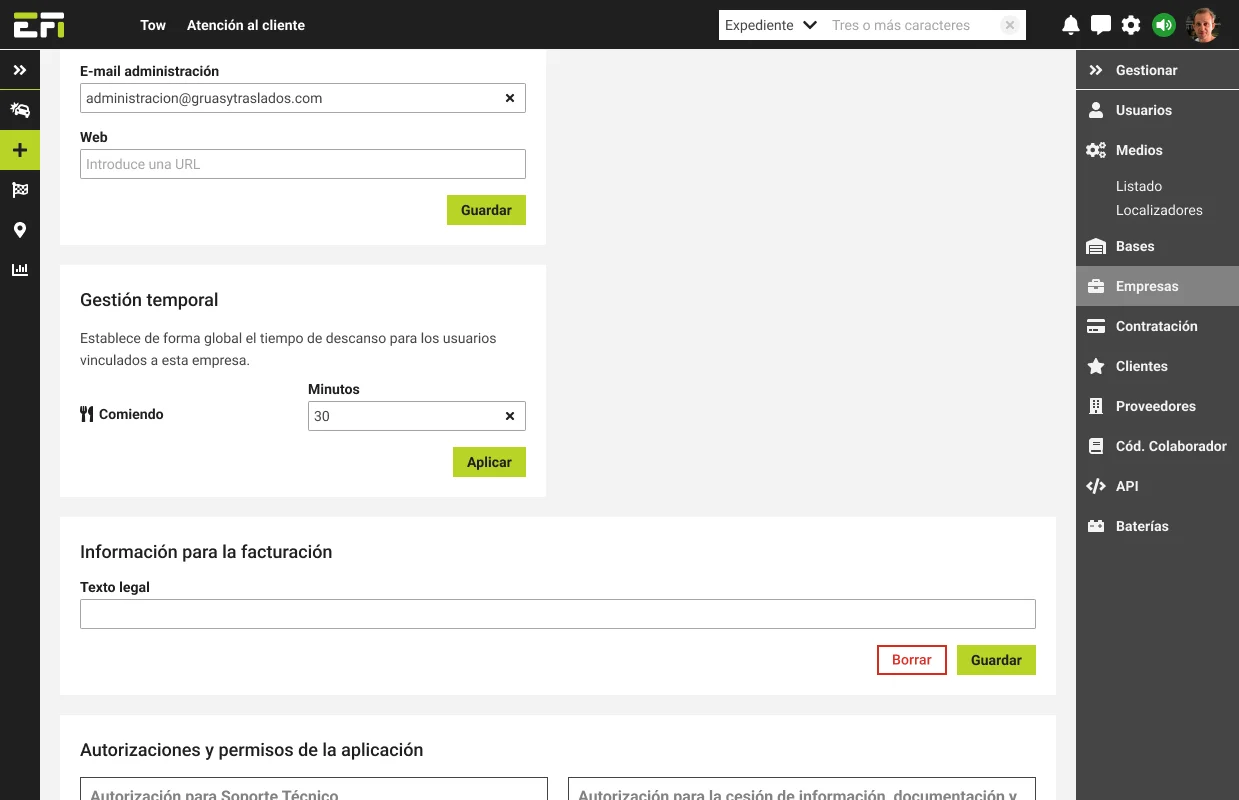The image size is (1239, 800).
Task: Click the Contratación credit card icon
Action: pos(1096,326)
